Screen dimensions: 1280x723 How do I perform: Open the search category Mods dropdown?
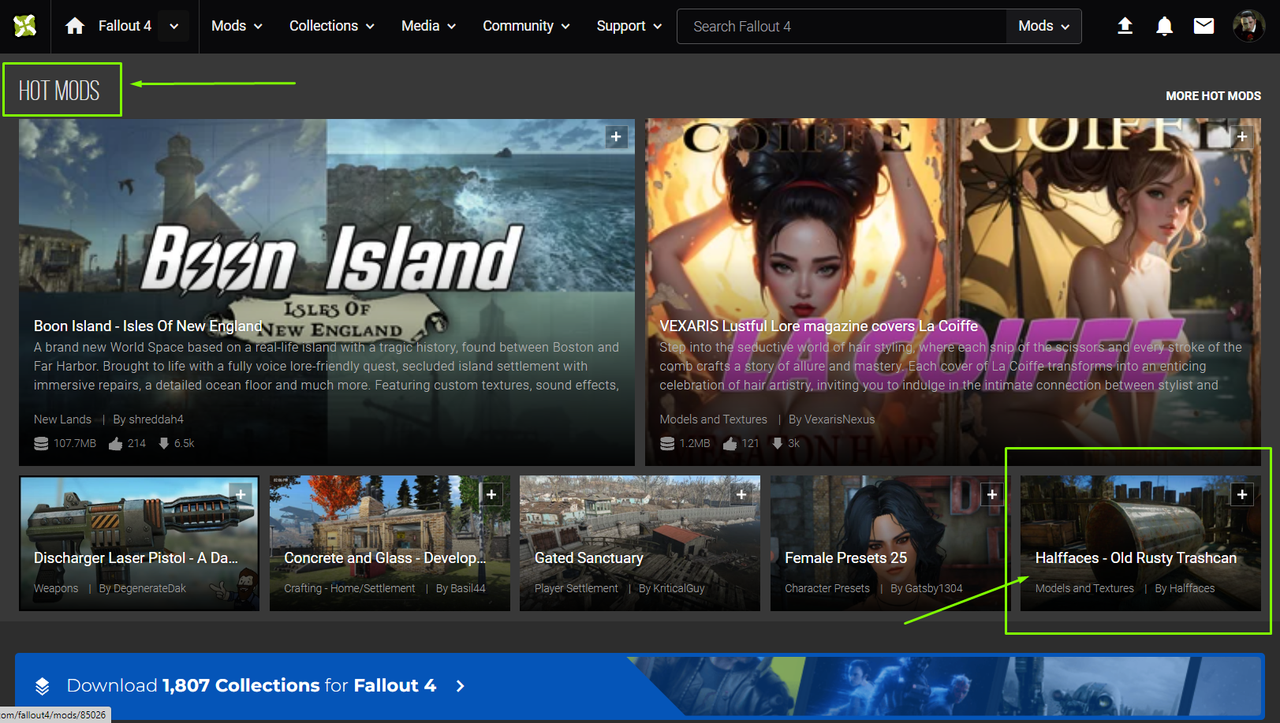click(x=1043, y=27)
